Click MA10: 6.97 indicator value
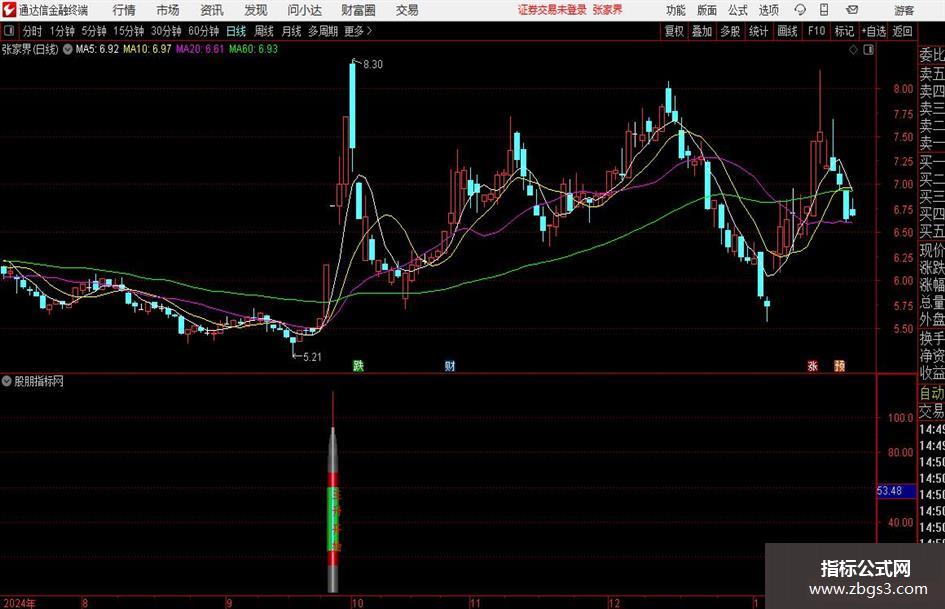 147,49
